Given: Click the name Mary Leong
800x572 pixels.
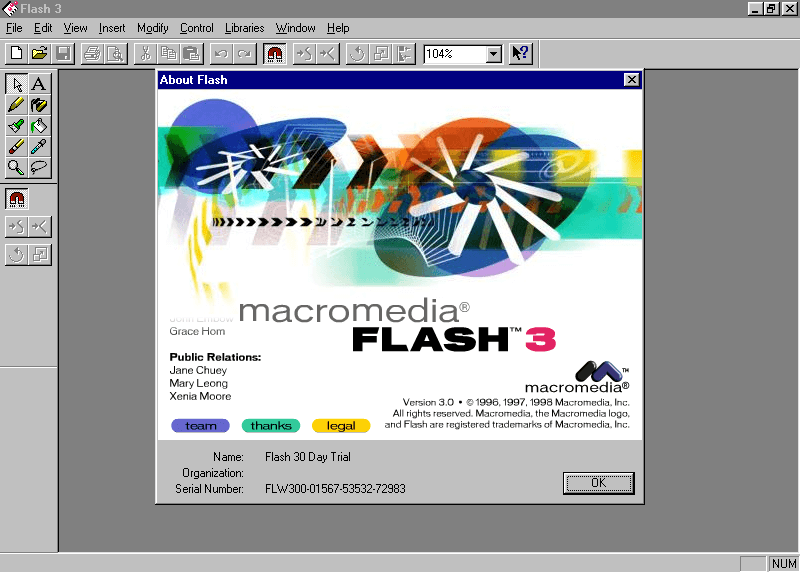Looking at the screenshot, I should pos(198,383).
